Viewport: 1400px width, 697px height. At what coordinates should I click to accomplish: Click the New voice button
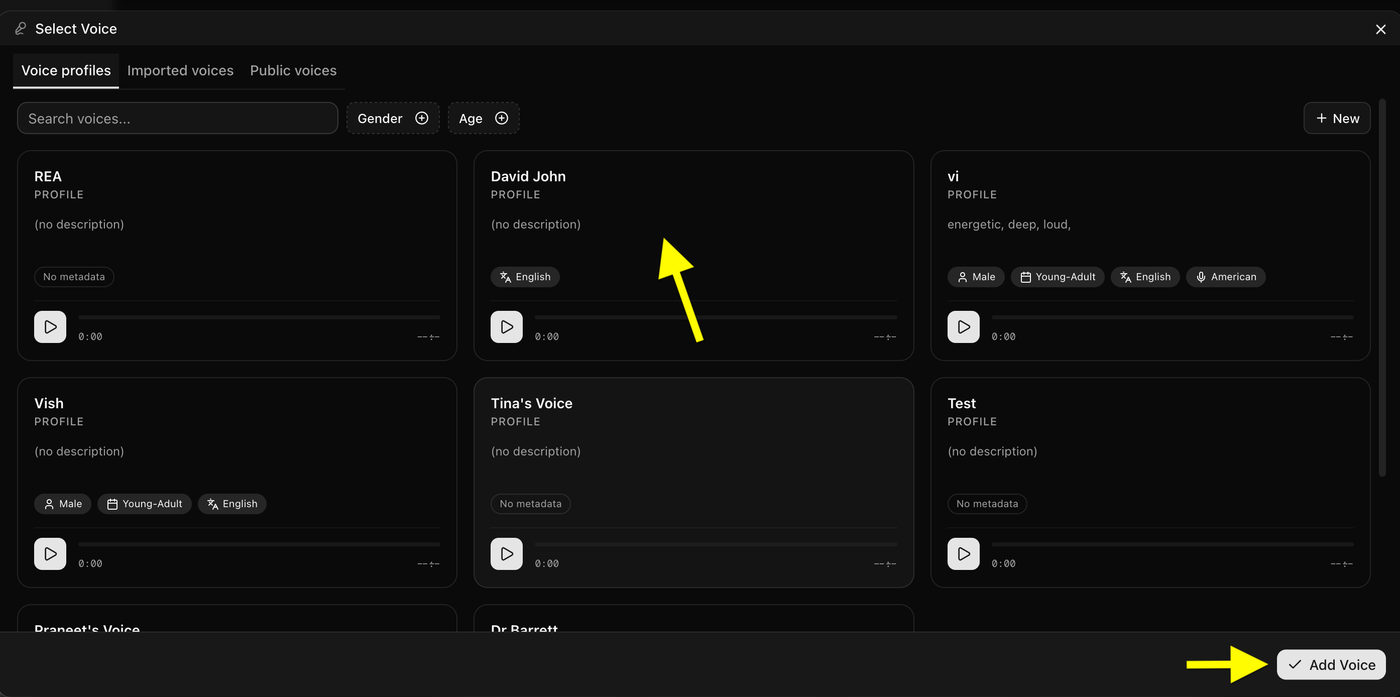[1337, 118]
